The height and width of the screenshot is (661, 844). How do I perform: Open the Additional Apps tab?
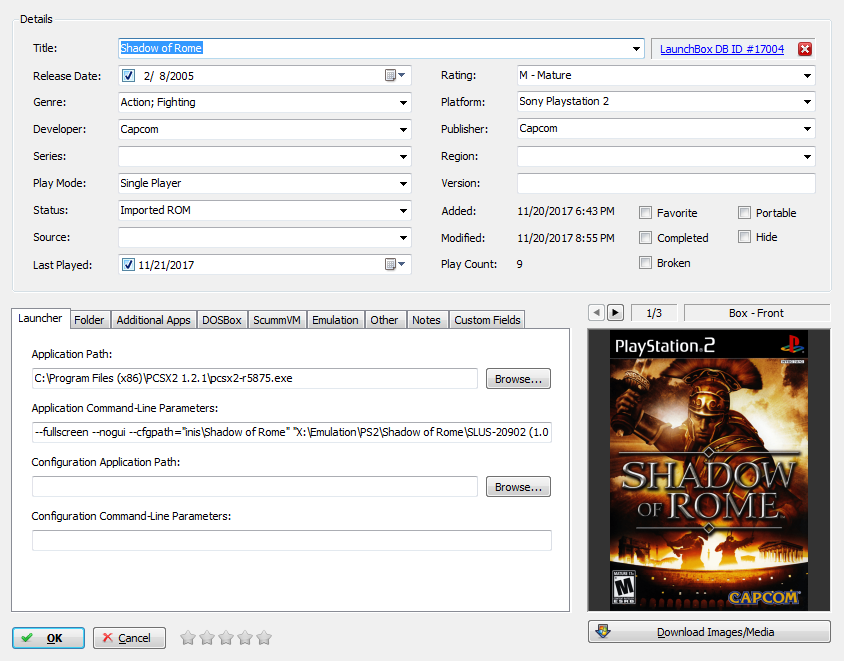point(153,320)
